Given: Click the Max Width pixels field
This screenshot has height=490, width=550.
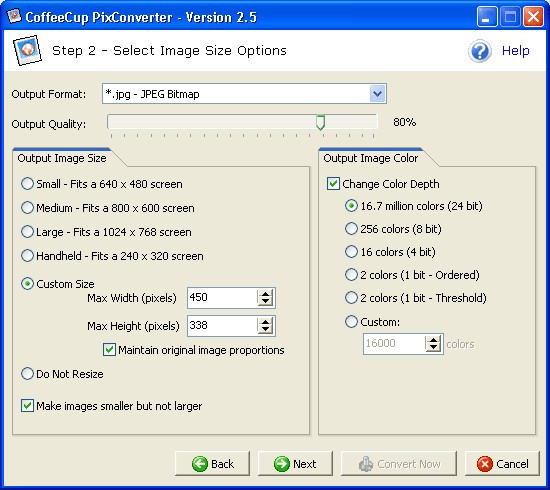Looking at the screenshot, I should [x=222, y=298].
